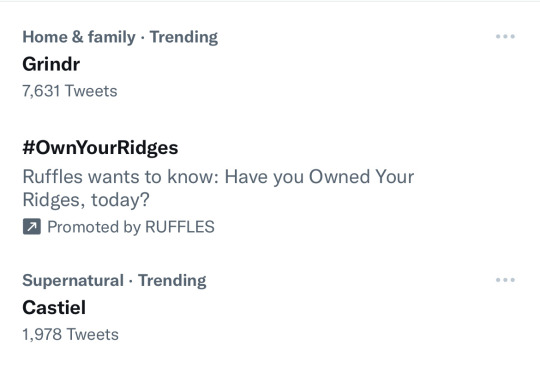Click the 'Supernatural · Trending' label
Screen dimensions: 540x368
114,281
